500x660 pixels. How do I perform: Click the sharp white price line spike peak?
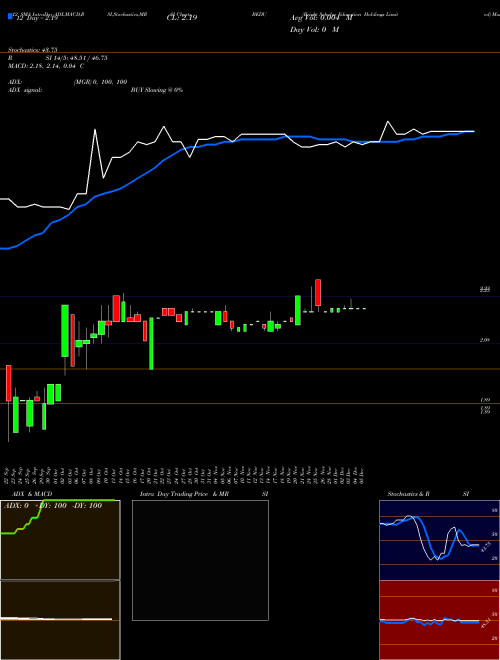95,130
